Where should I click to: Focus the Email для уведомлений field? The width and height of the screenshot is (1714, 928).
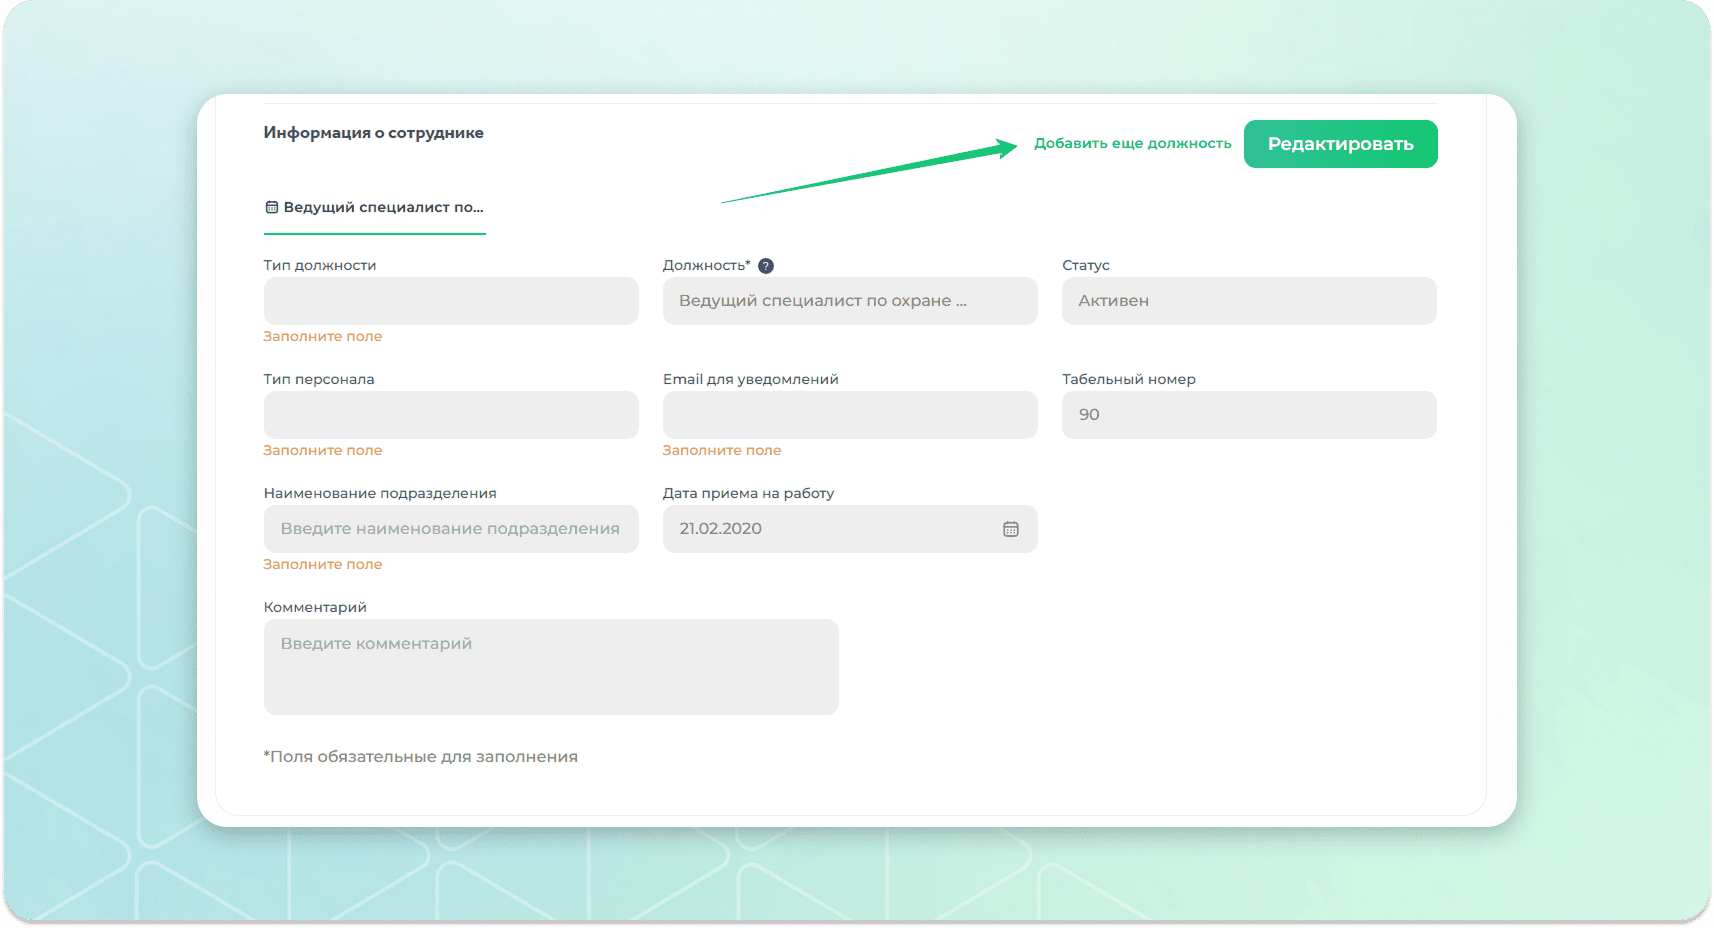point(850,415)
